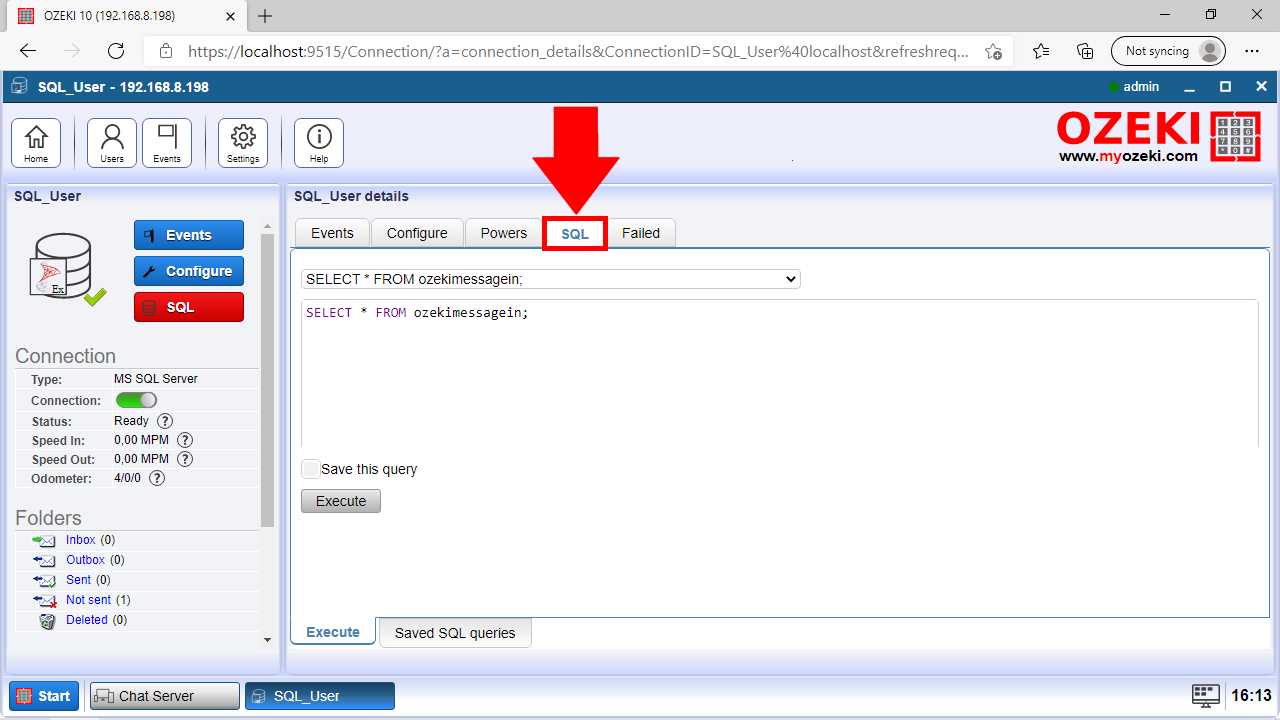Click the Odometer help question mark icon
1280x720 pixels.
pos(156,478)
